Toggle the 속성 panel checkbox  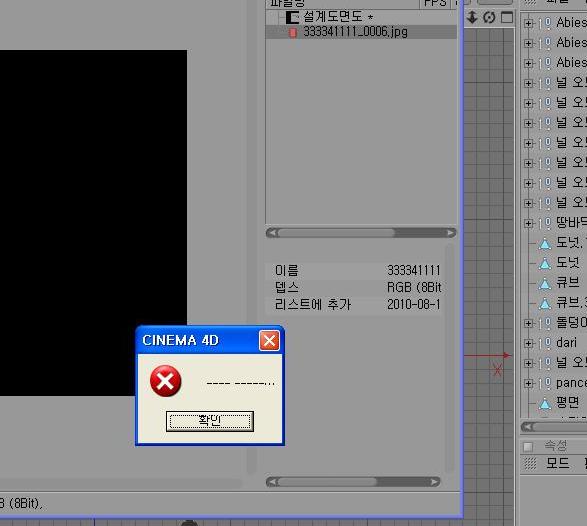point(528,447)
